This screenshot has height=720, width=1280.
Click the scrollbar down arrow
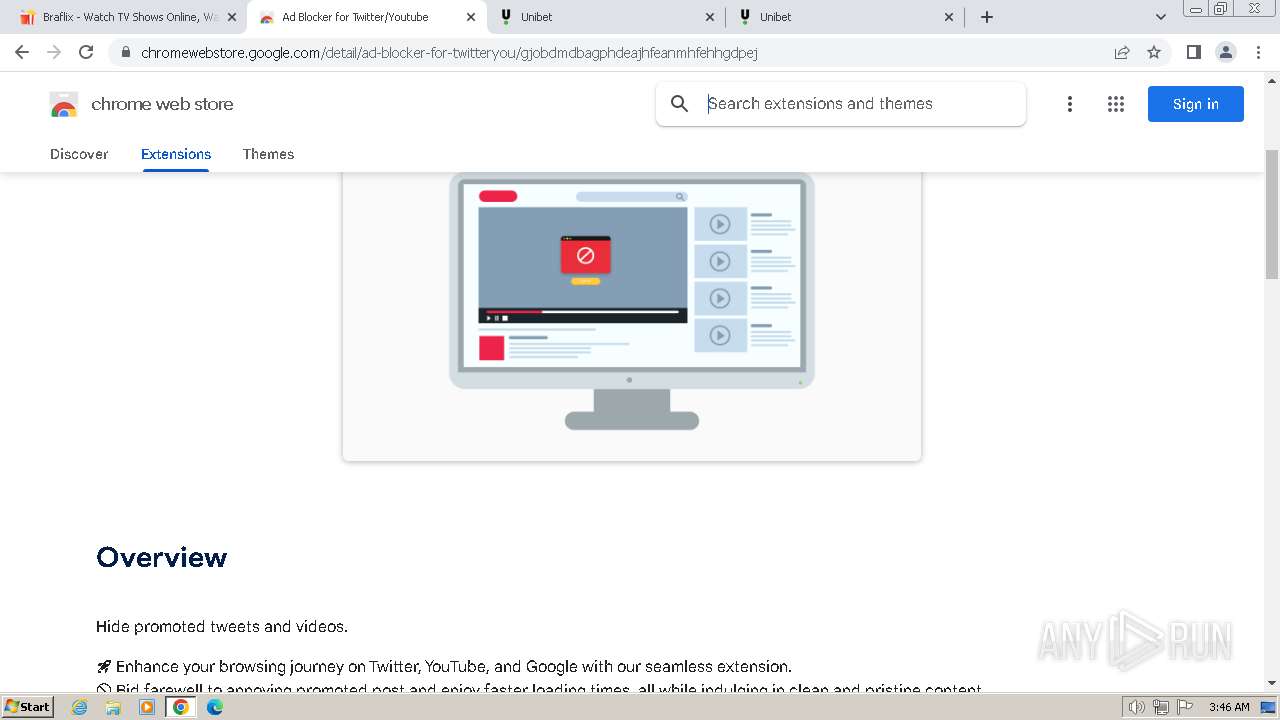pyautogui.click(x=1272, y=684)
